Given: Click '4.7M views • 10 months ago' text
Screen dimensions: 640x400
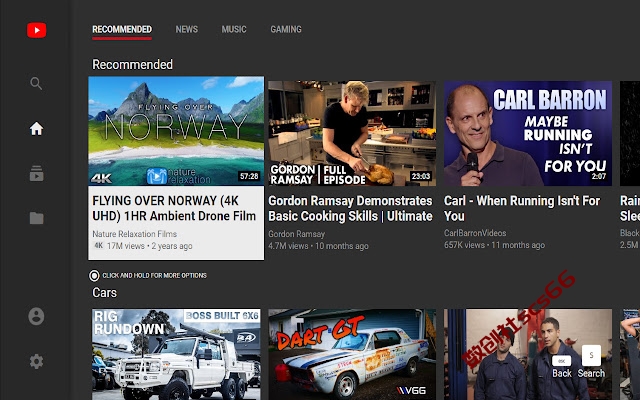Looking at the screenshot, I should click(318, 246).
